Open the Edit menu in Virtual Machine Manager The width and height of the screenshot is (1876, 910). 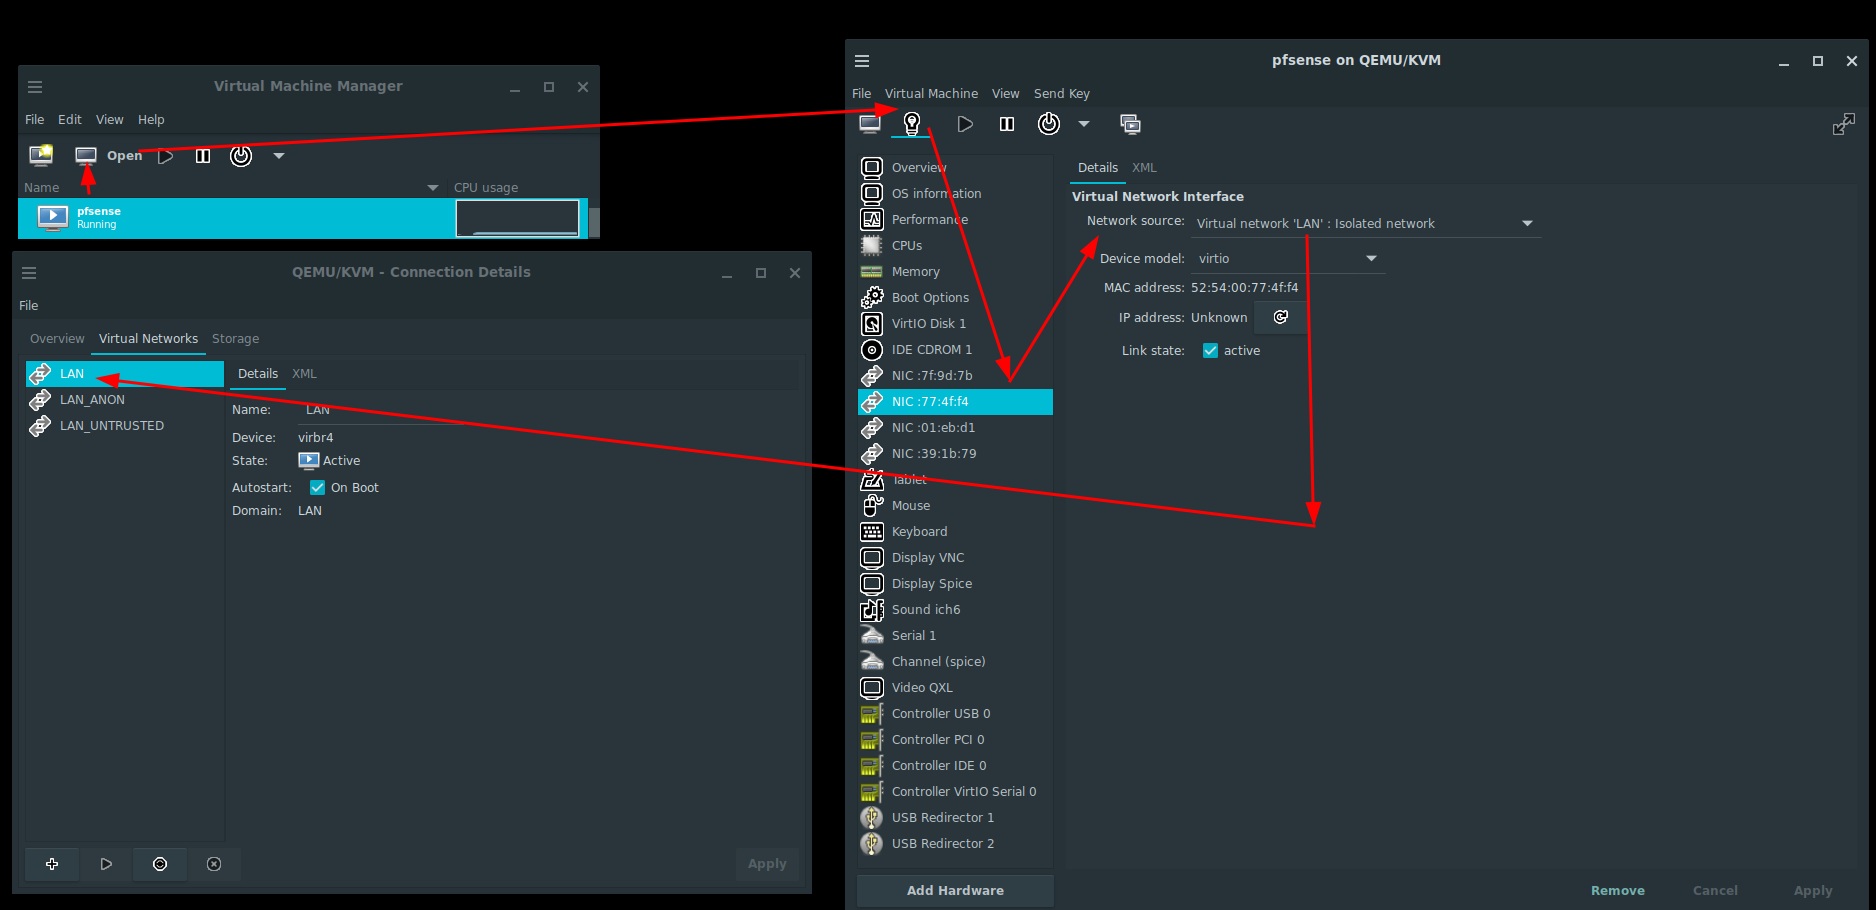click(x=69, y=120)
